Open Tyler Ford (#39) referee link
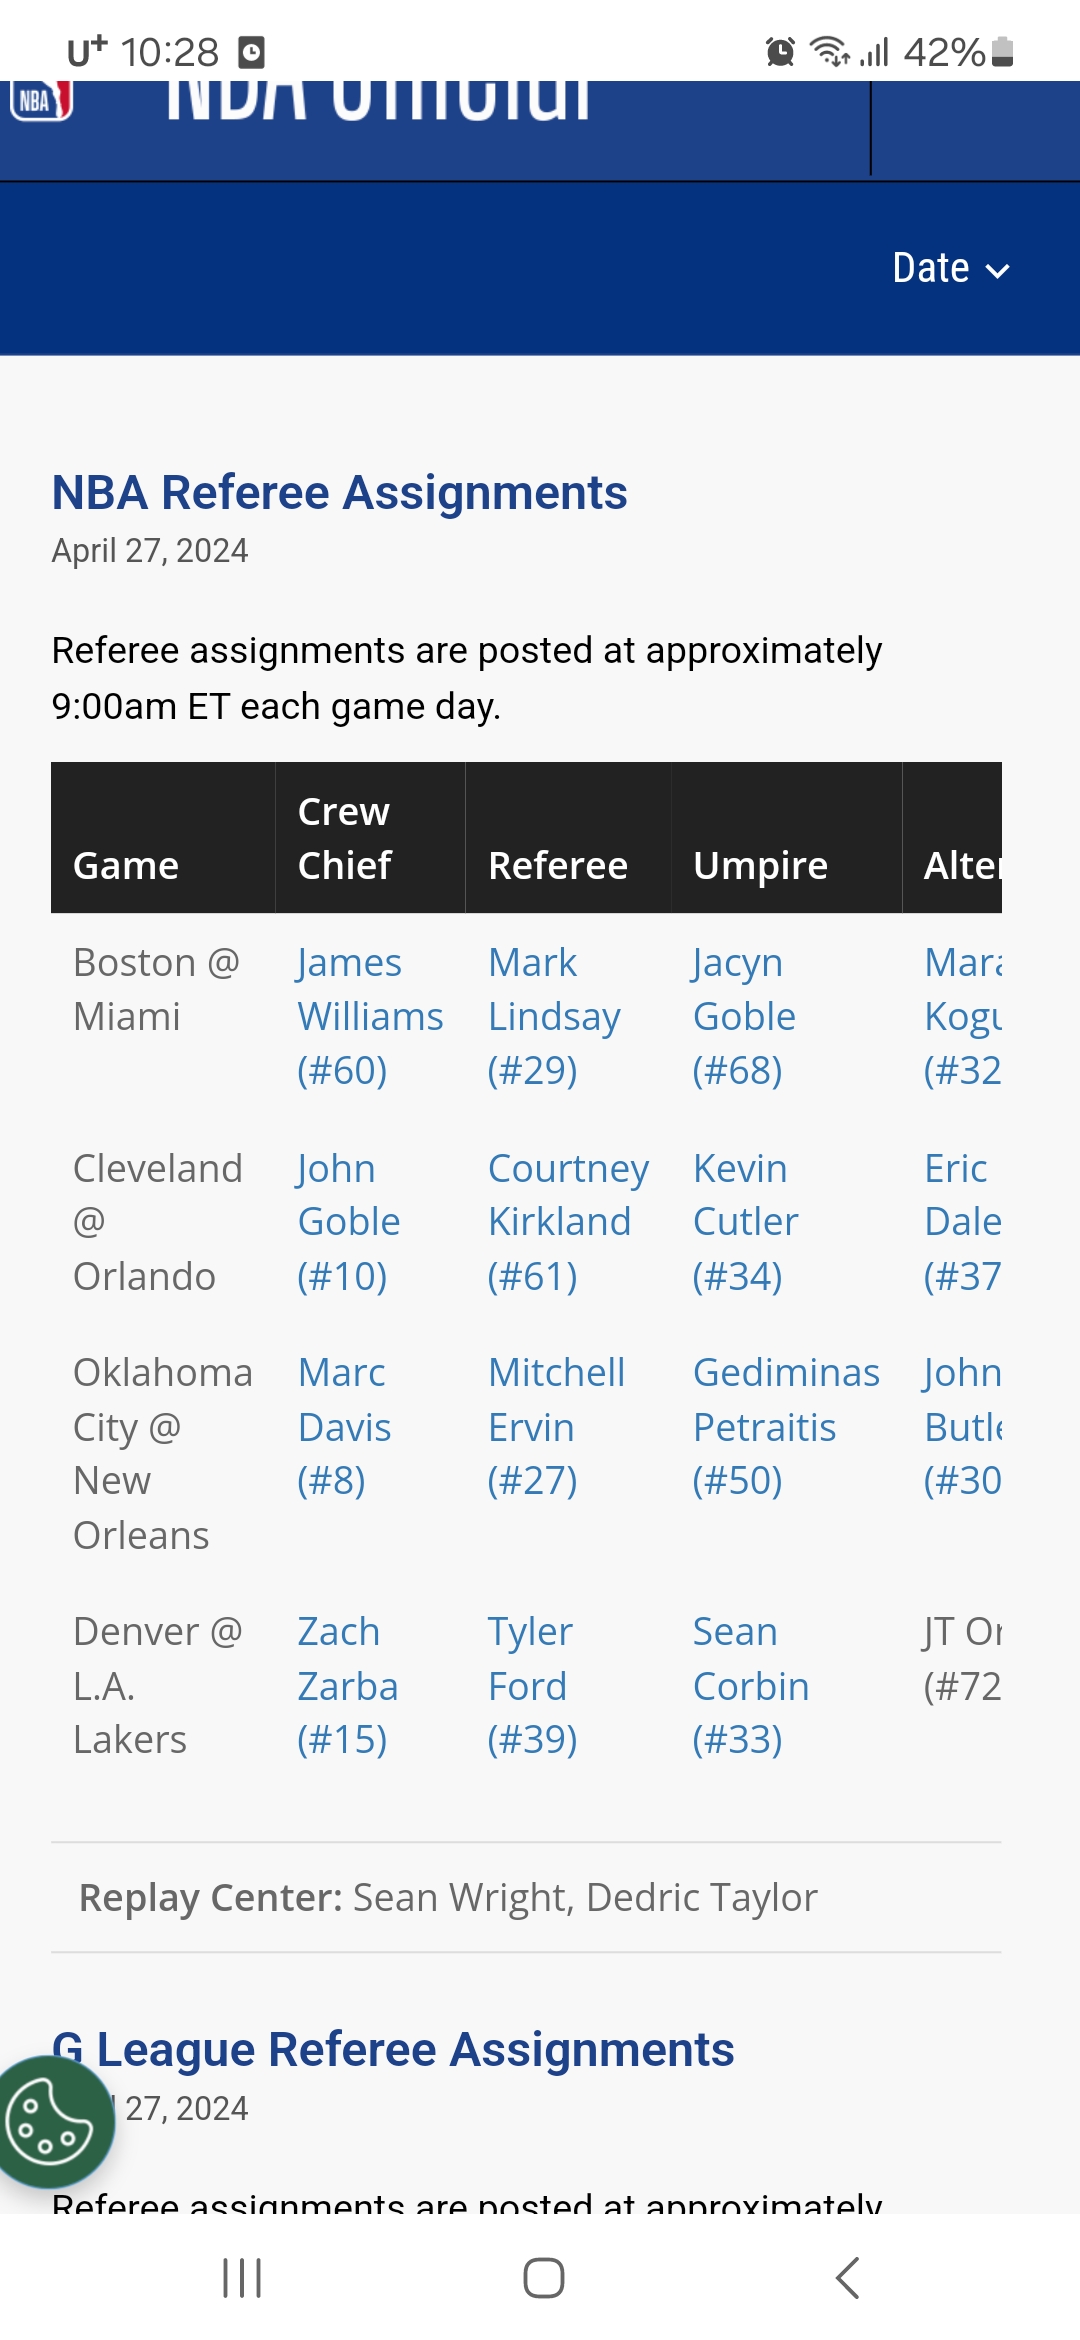 532,1686
